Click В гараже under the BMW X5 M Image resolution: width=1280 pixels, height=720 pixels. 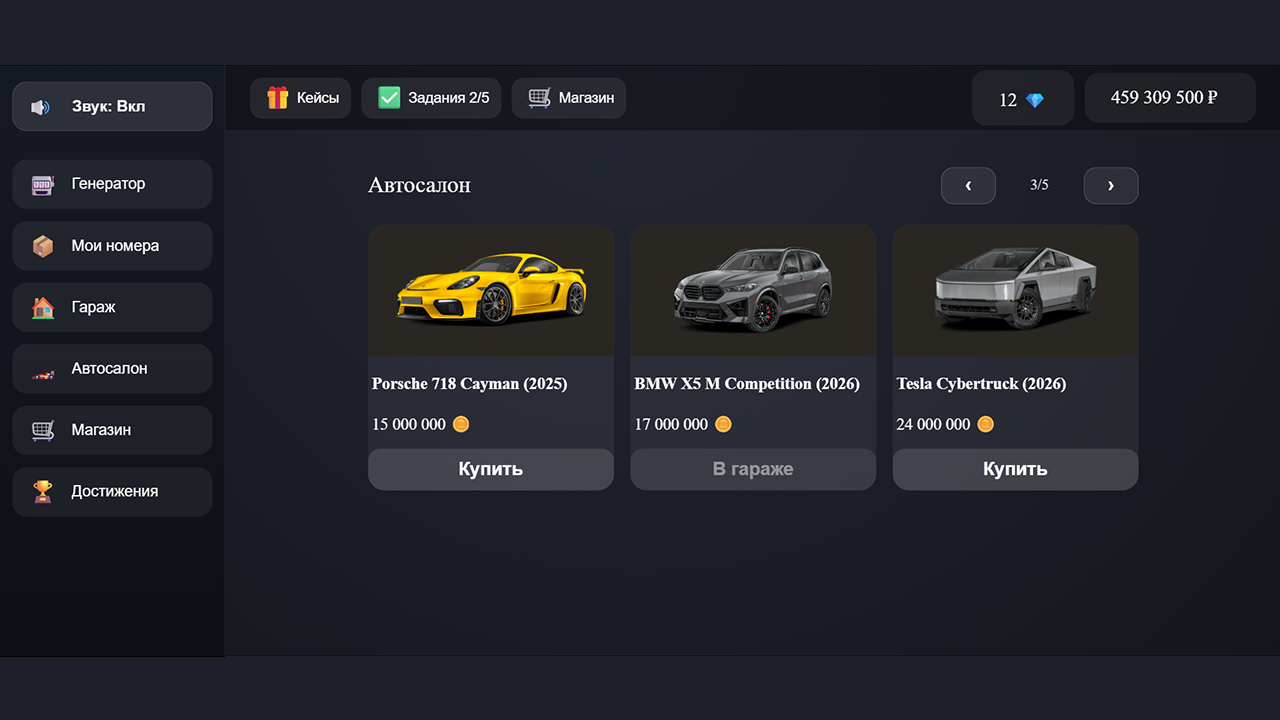[753, 469]
